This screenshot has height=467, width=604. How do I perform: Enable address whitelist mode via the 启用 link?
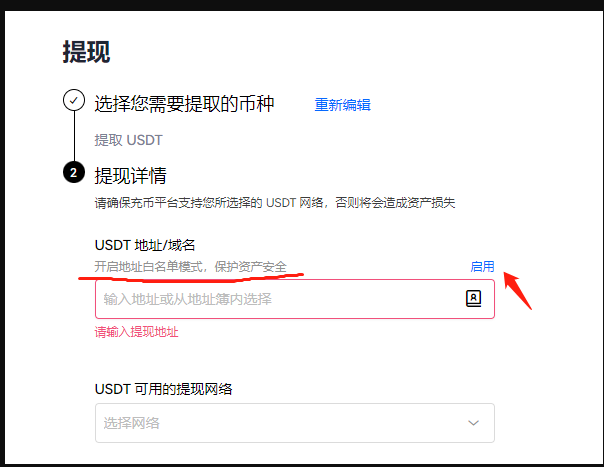pos(482,266)
